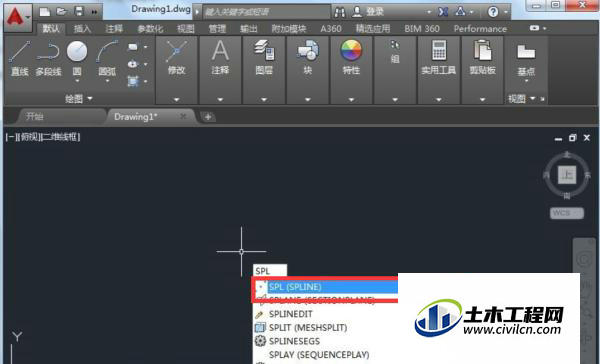This screenshot has width=600, height=364.
Task: Open the Properties (特性) color wheel panel
Action: pos(351,57)
